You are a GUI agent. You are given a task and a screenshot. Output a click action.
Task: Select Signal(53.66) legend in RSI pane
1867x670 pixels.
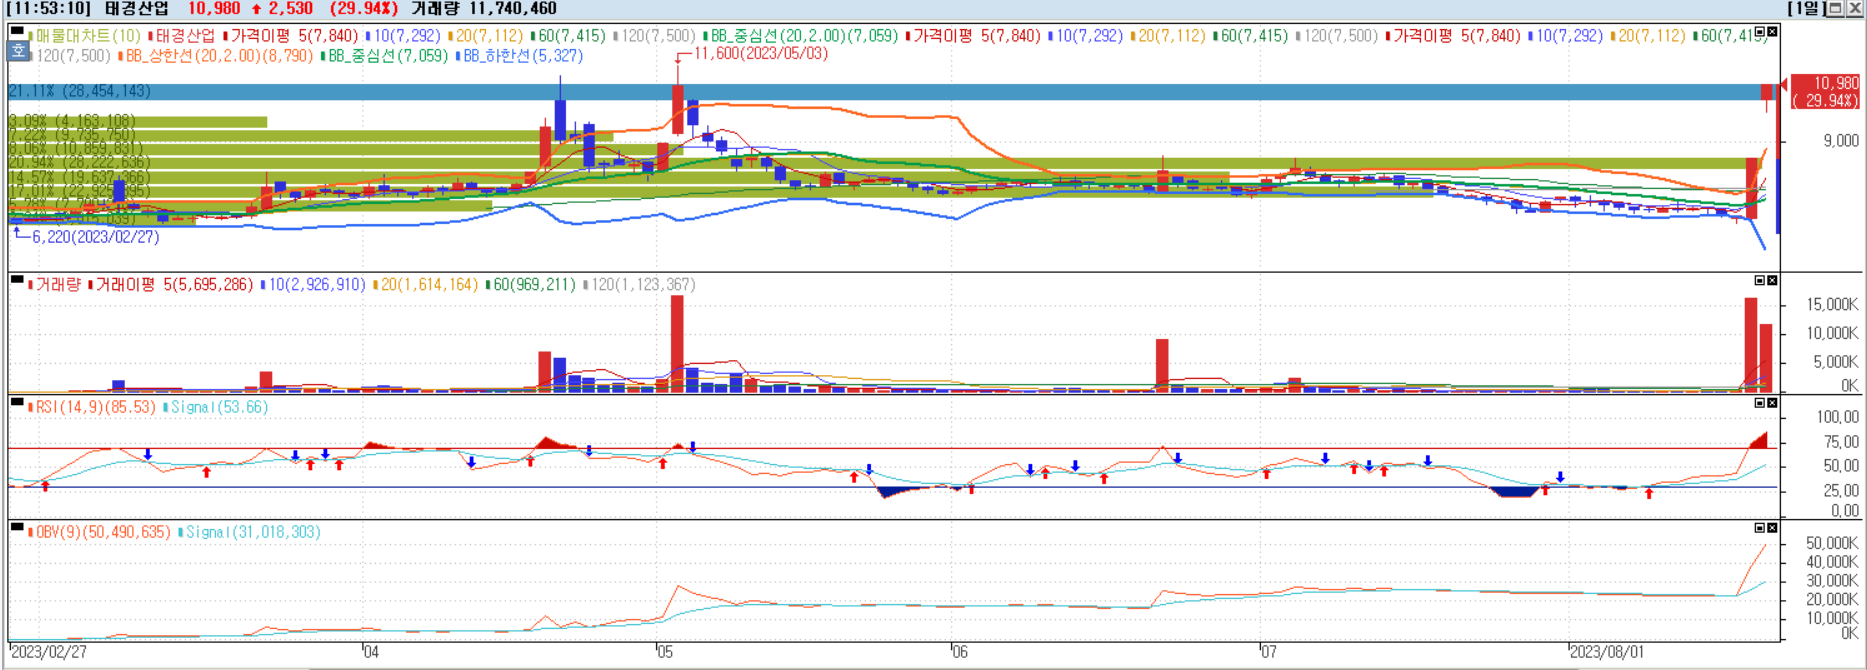point(217,408)
